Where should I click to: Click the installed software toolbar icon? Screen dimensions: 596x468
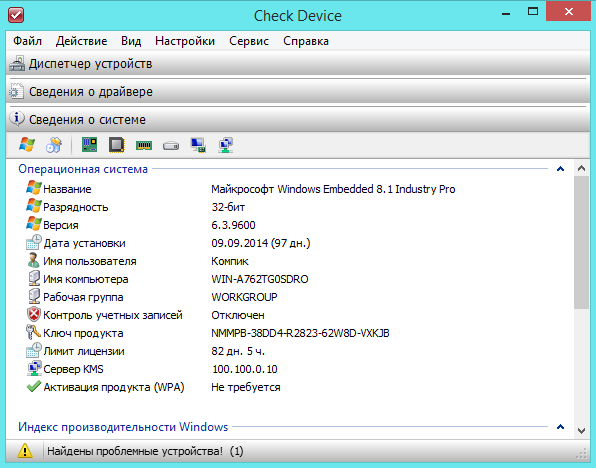coord(54,145)
